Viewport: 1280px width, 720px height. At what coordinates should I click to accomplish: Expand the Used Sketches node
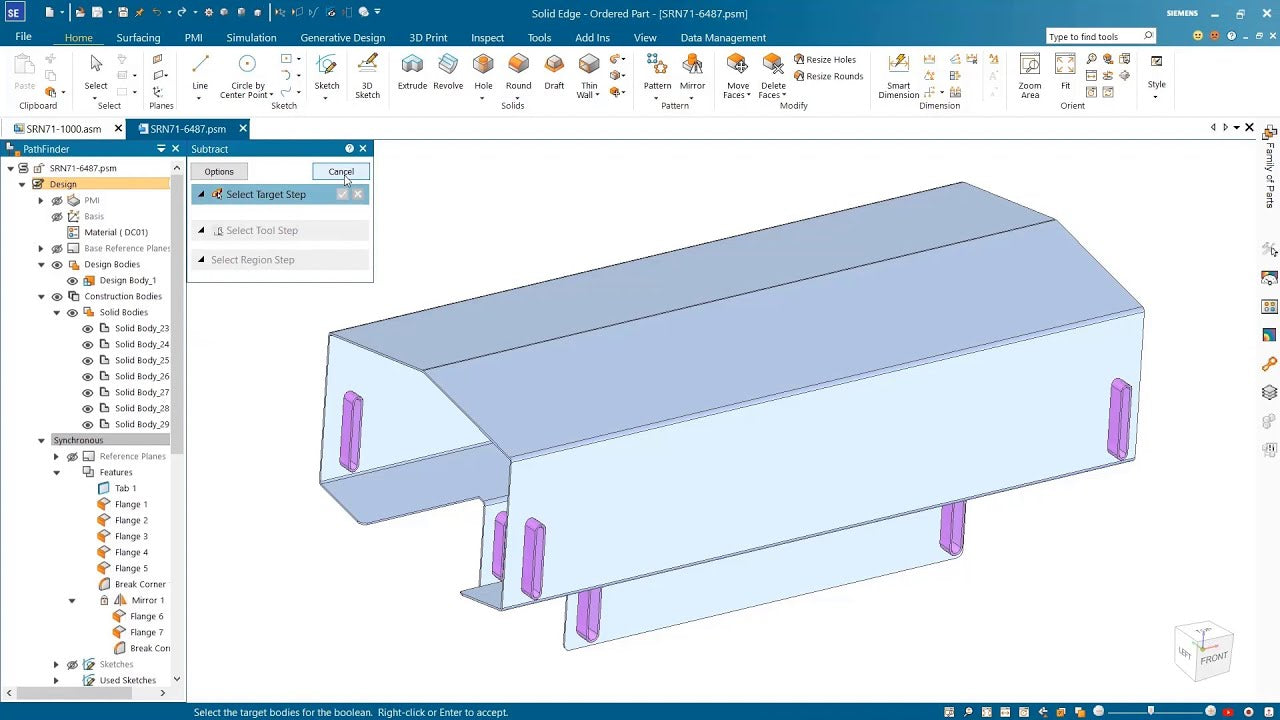click(x=56, y=680)
